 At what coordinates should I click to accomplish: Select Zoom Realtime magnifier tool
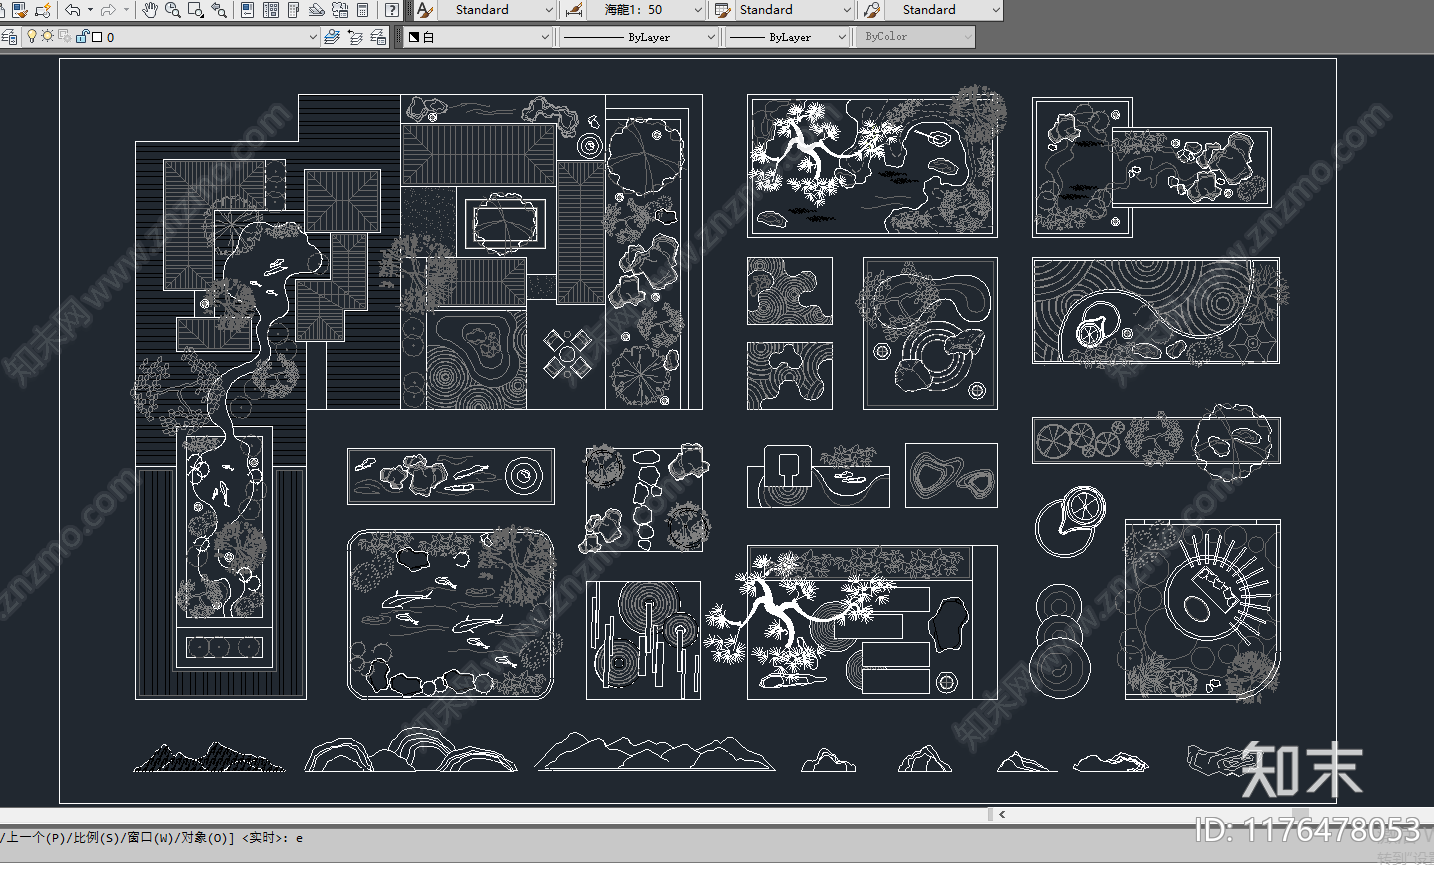(173, 10)
